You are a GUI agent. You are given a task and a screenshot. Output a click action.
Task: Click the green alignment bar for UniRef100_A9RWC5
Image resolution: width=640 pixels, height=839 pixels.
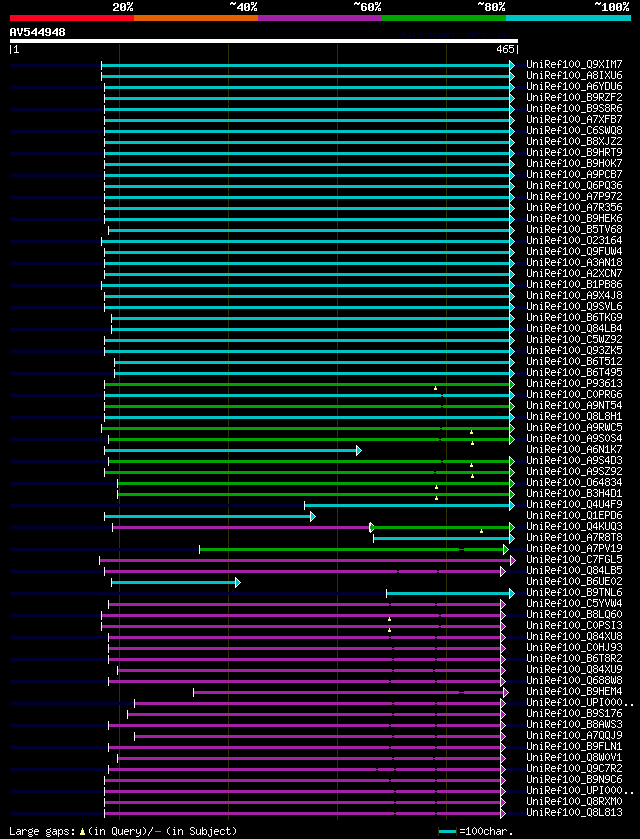[x=306, y=428]
